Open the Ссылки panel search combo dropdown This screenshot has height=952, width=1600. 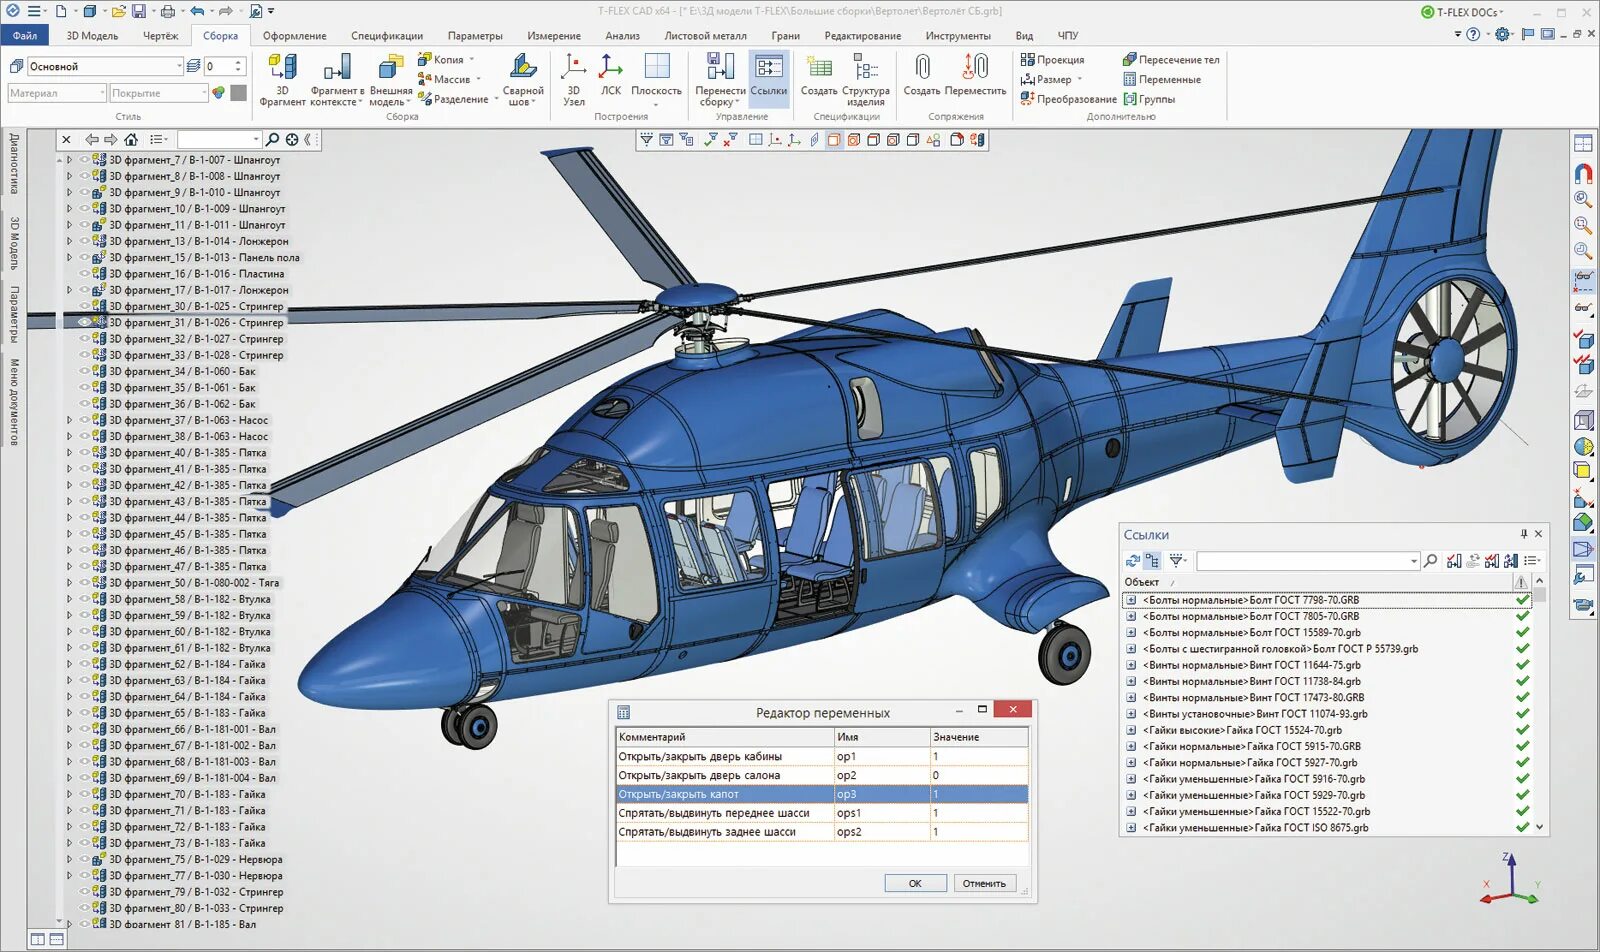[x=1413, y=561]
